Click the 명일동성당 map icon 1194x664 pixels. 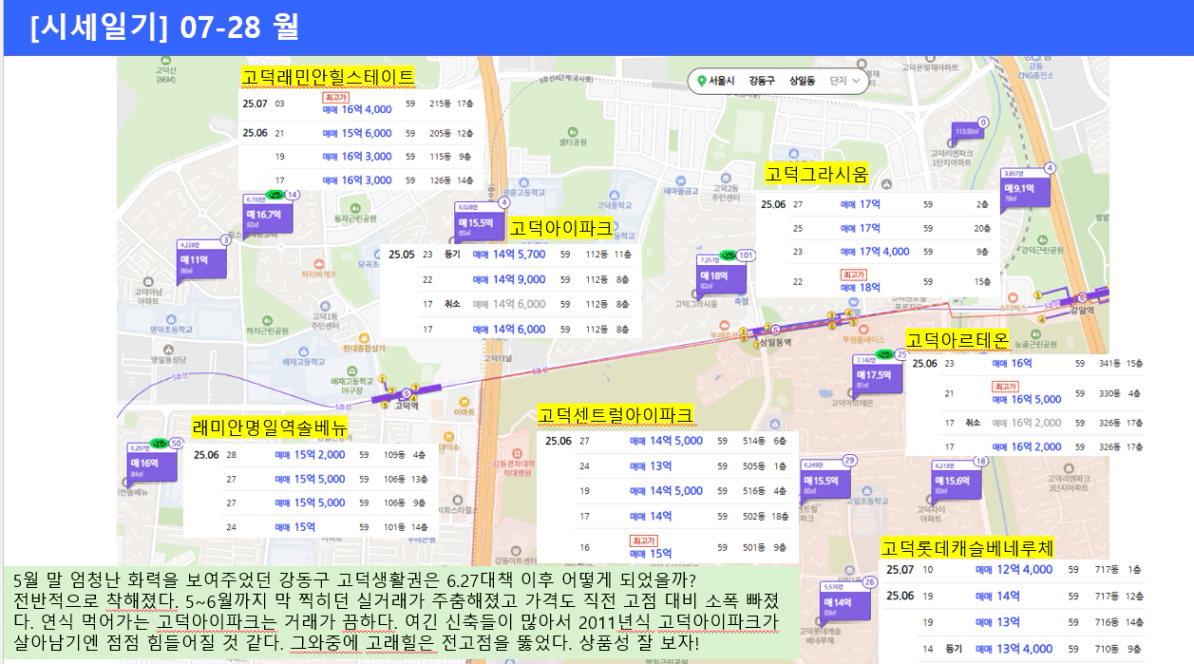click(x=168, y=350)
